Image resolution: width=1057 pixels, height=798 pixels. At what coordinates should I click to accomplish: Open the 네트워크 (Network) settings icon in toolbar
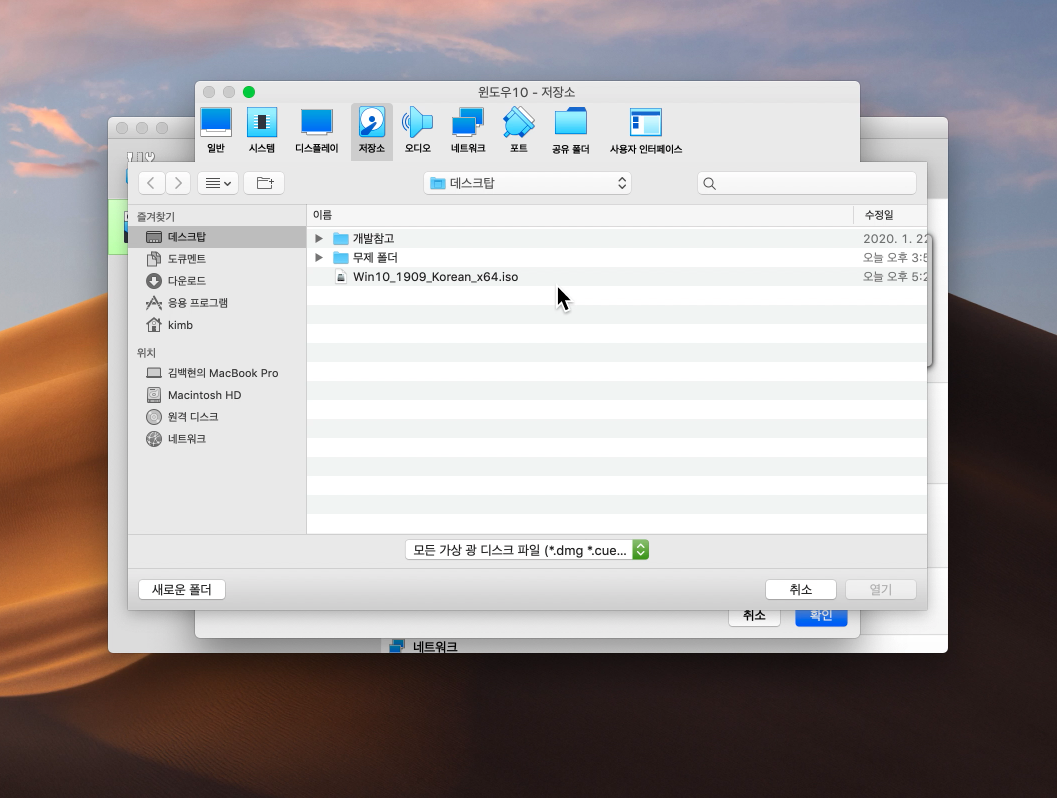[468, 131]
